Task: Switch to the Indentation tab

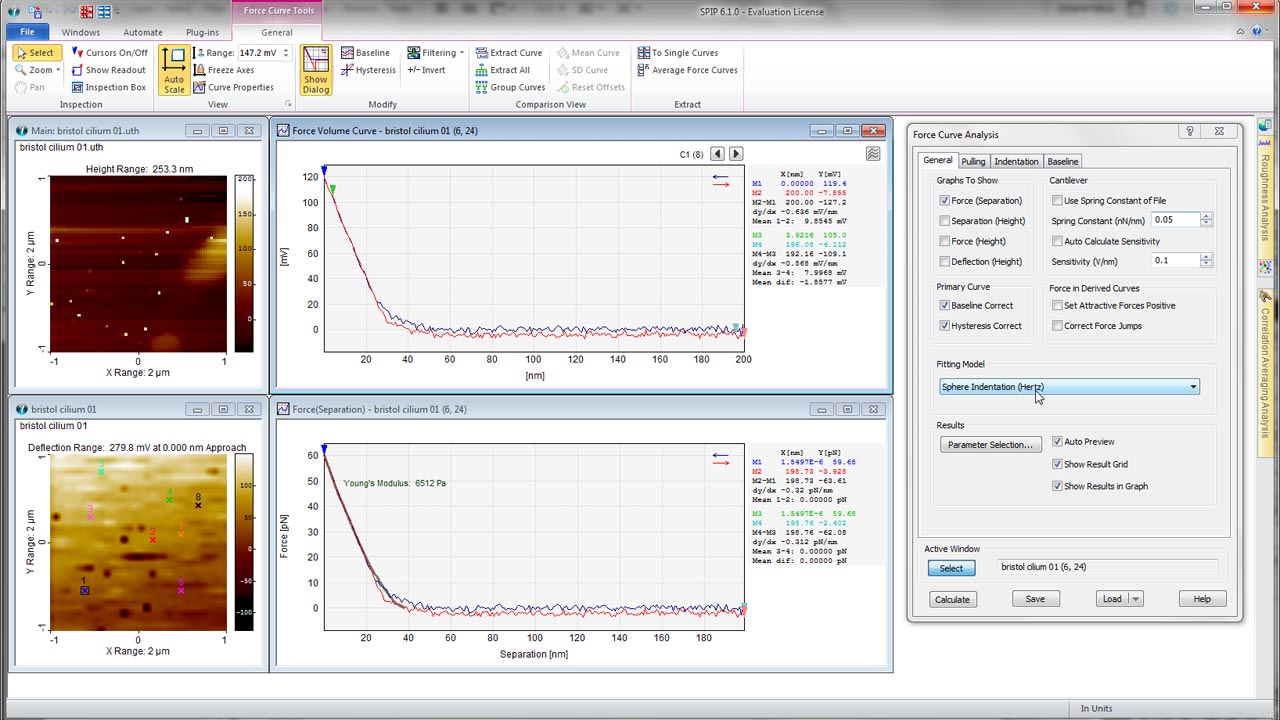Action: pyautogui.click(x=1016, y=161)
